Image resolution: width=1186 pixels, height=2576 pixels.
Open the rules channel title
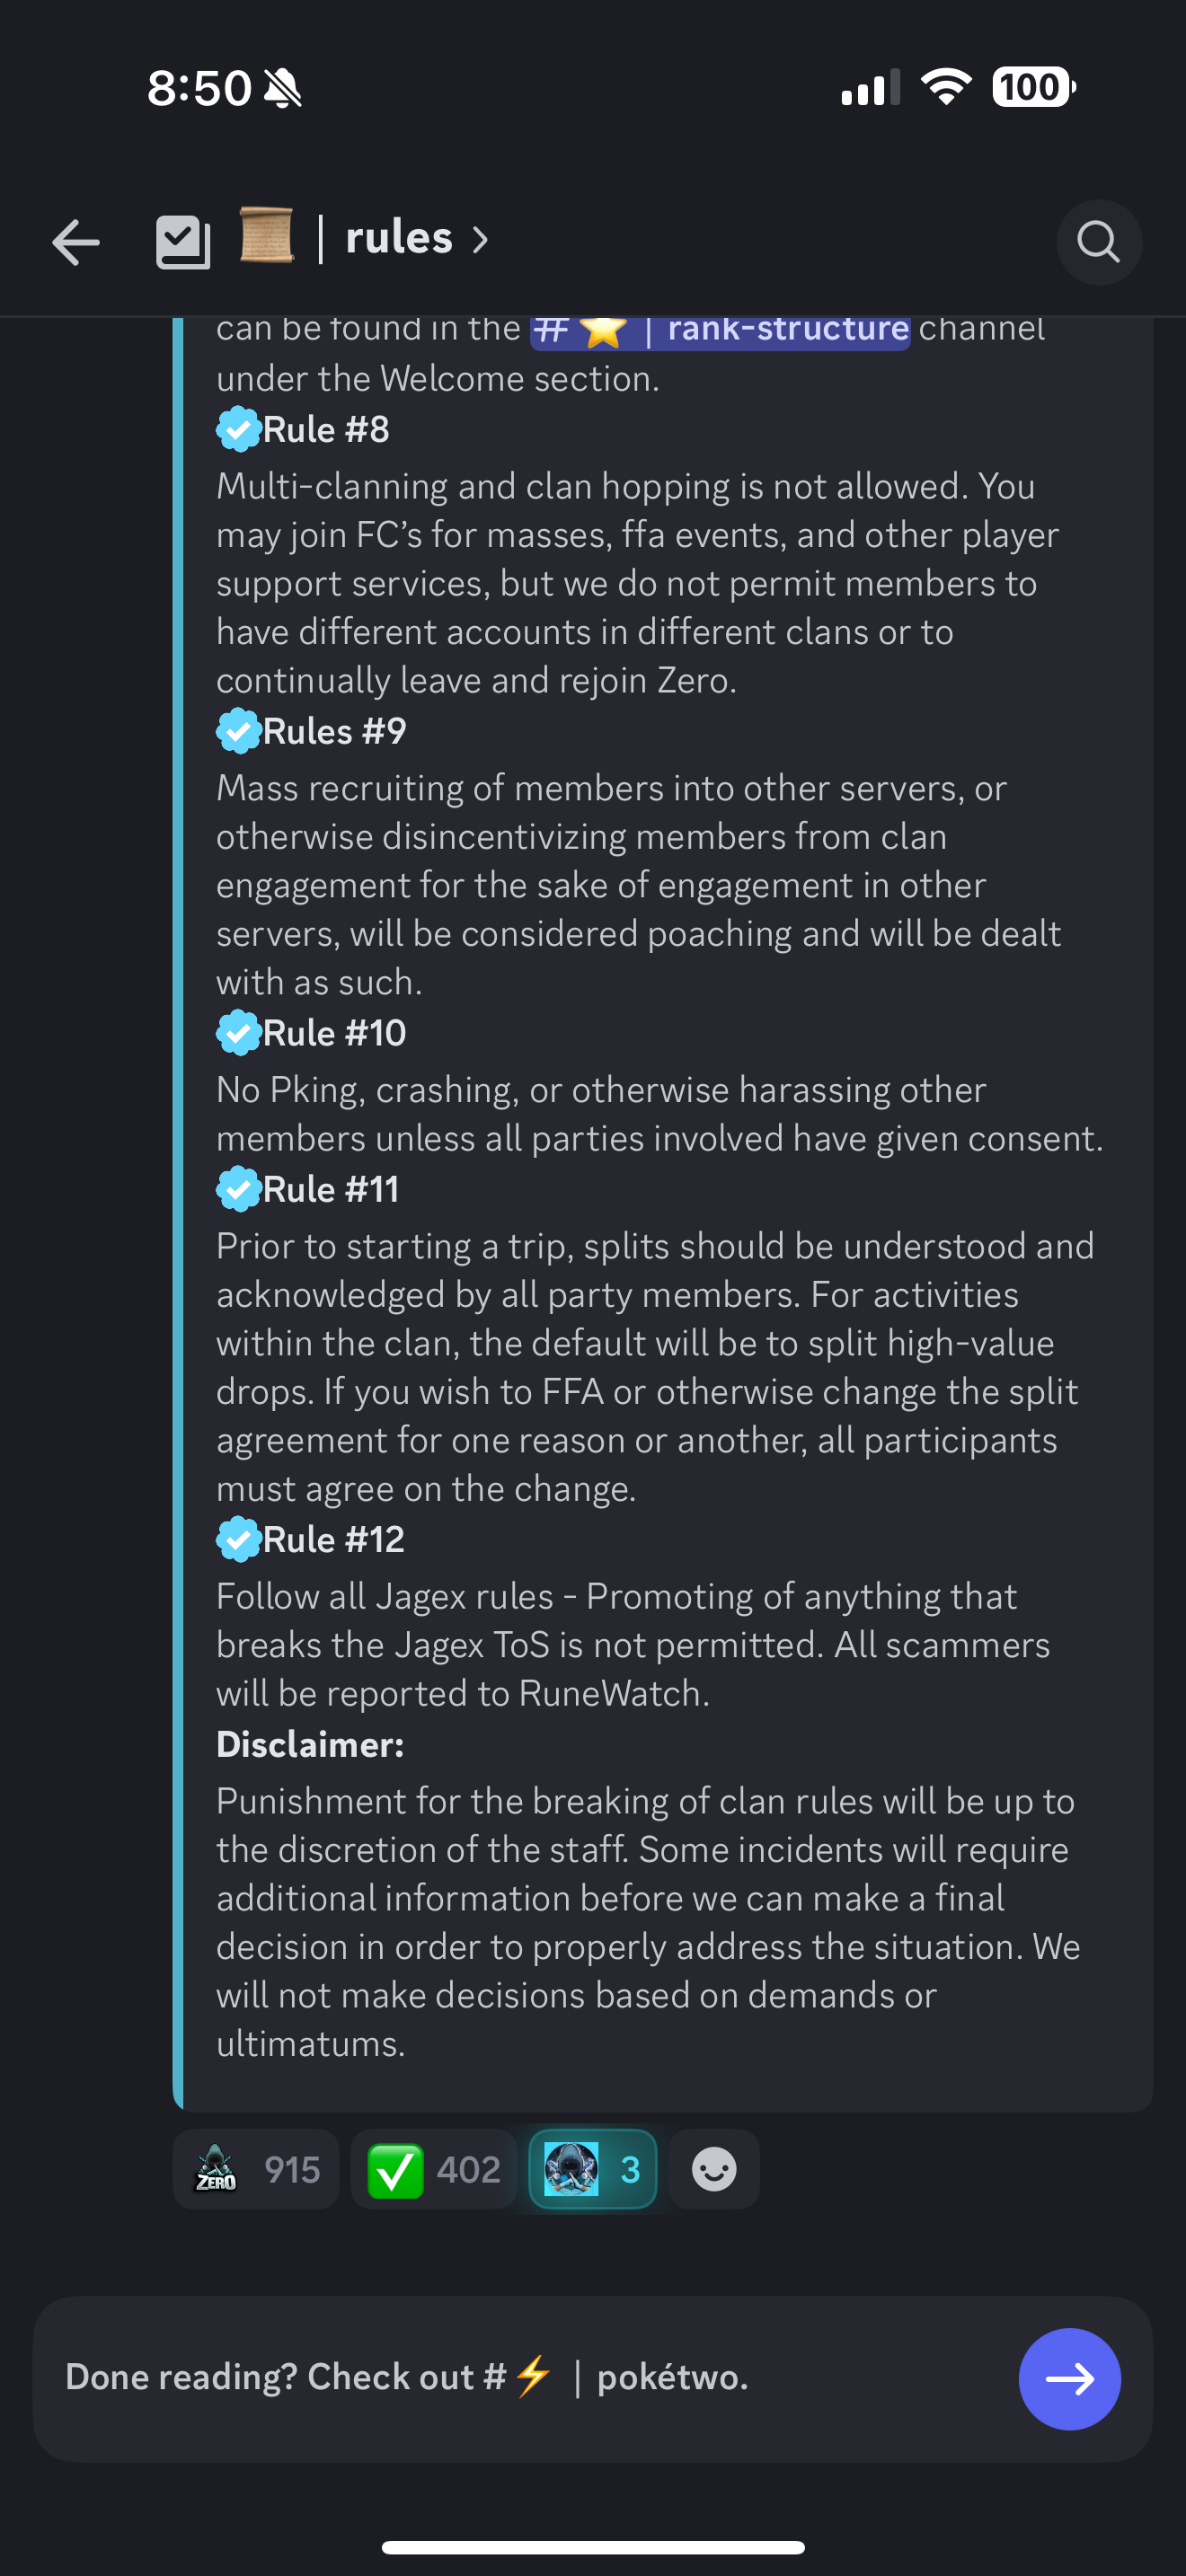(x=399, y=238)
